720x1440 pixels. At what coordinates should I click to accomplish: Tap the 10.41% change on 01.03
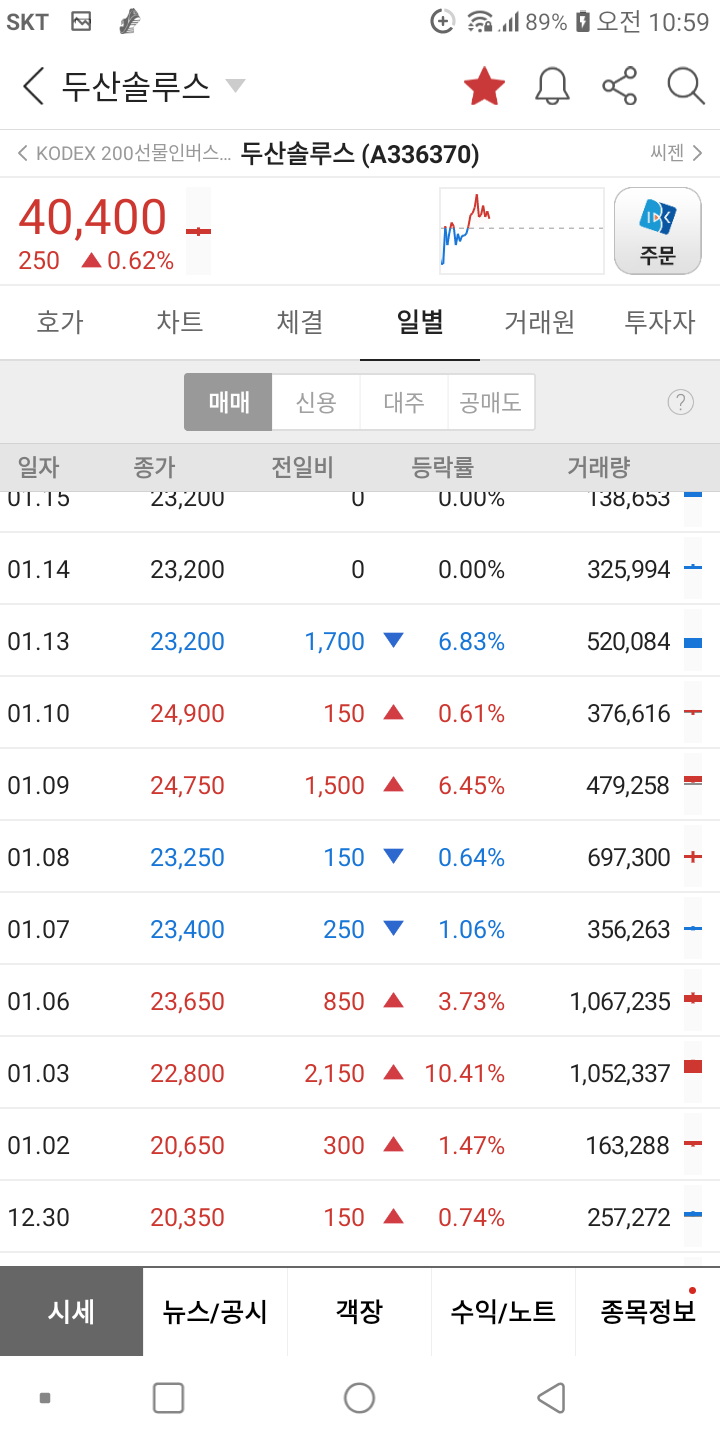click(x=465, y=1073)
